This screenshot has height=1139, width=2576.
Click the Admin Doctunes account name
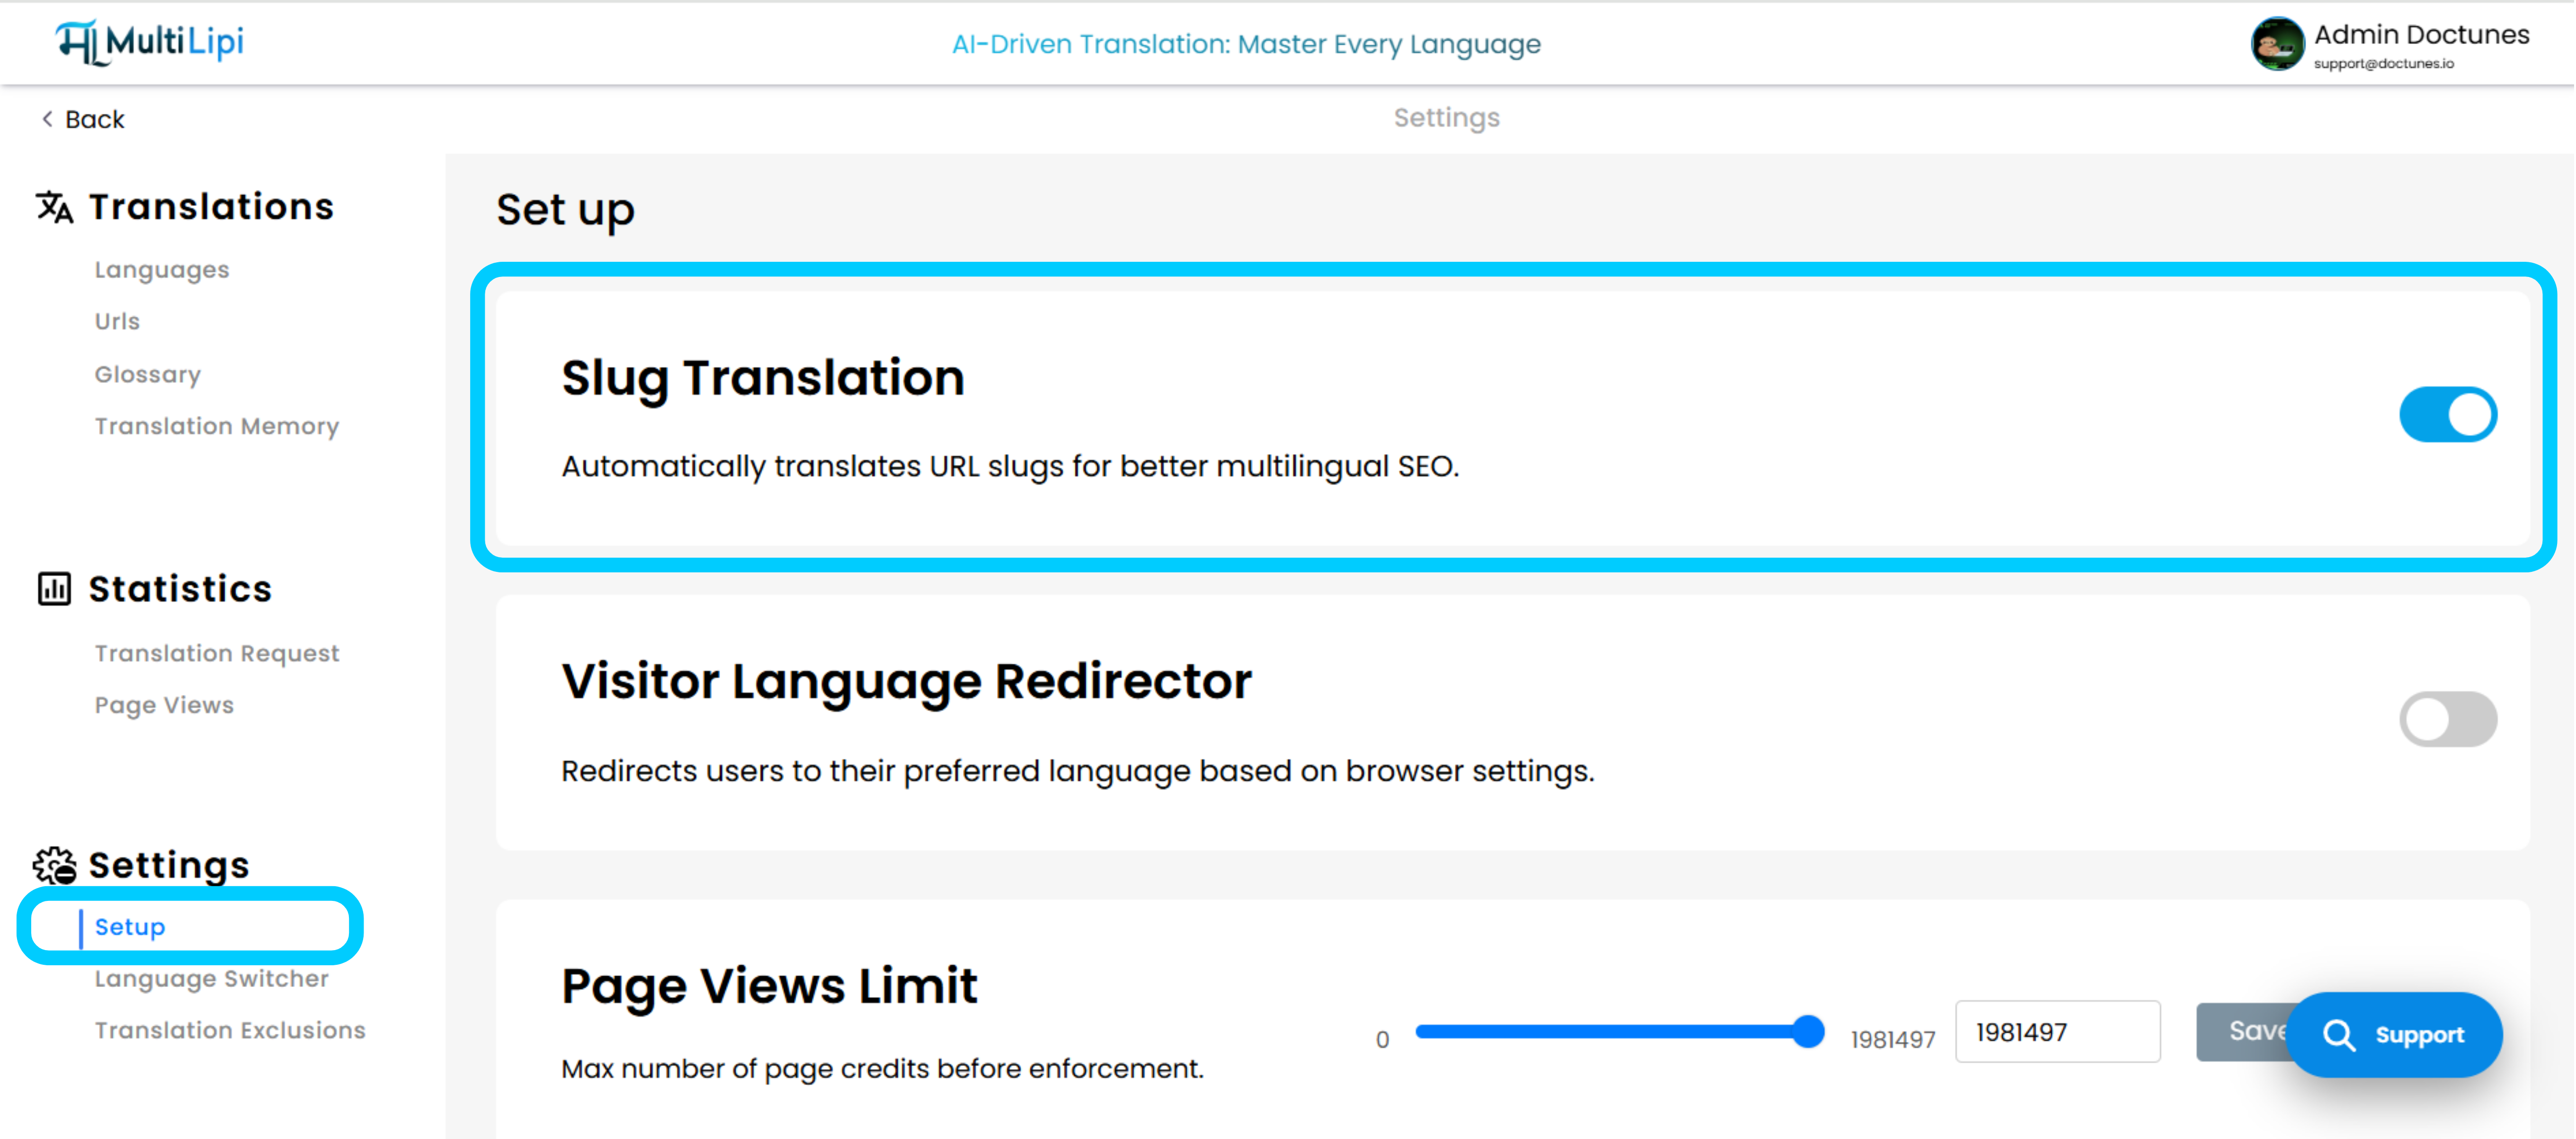coord(2421,34)
